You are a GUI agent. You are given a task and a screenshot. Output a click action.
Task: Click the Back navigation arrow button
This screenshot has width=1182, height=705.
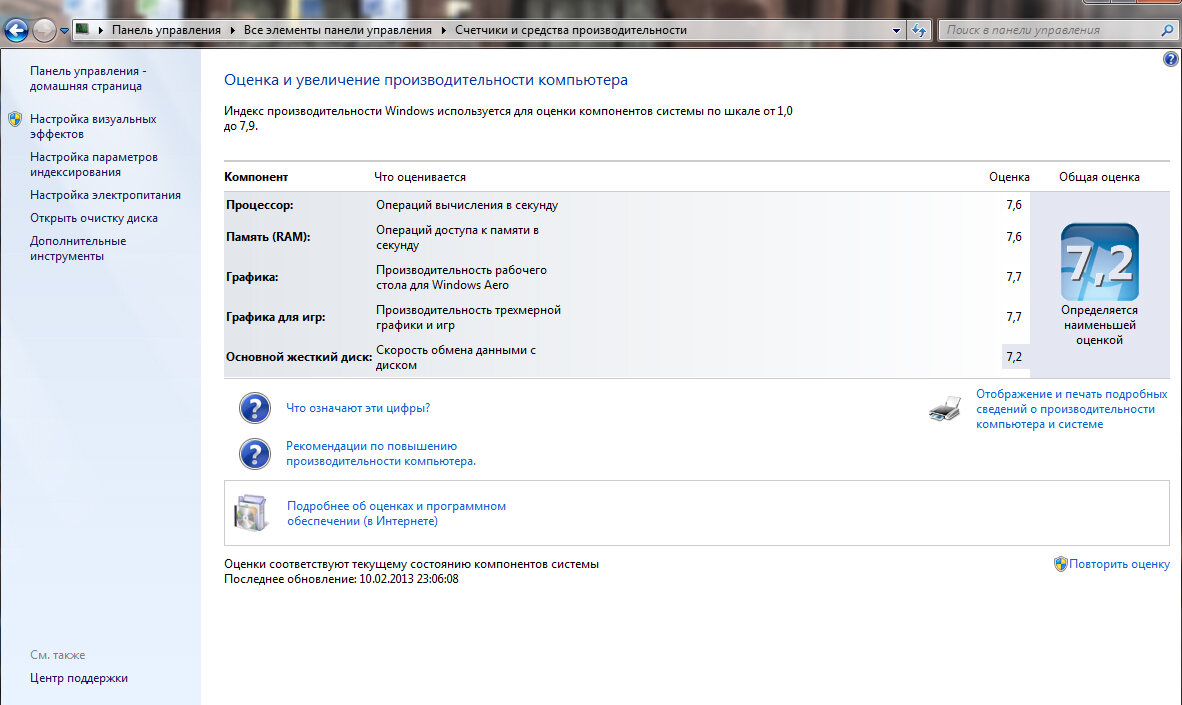pyautogui.click(x=16, y=30)
